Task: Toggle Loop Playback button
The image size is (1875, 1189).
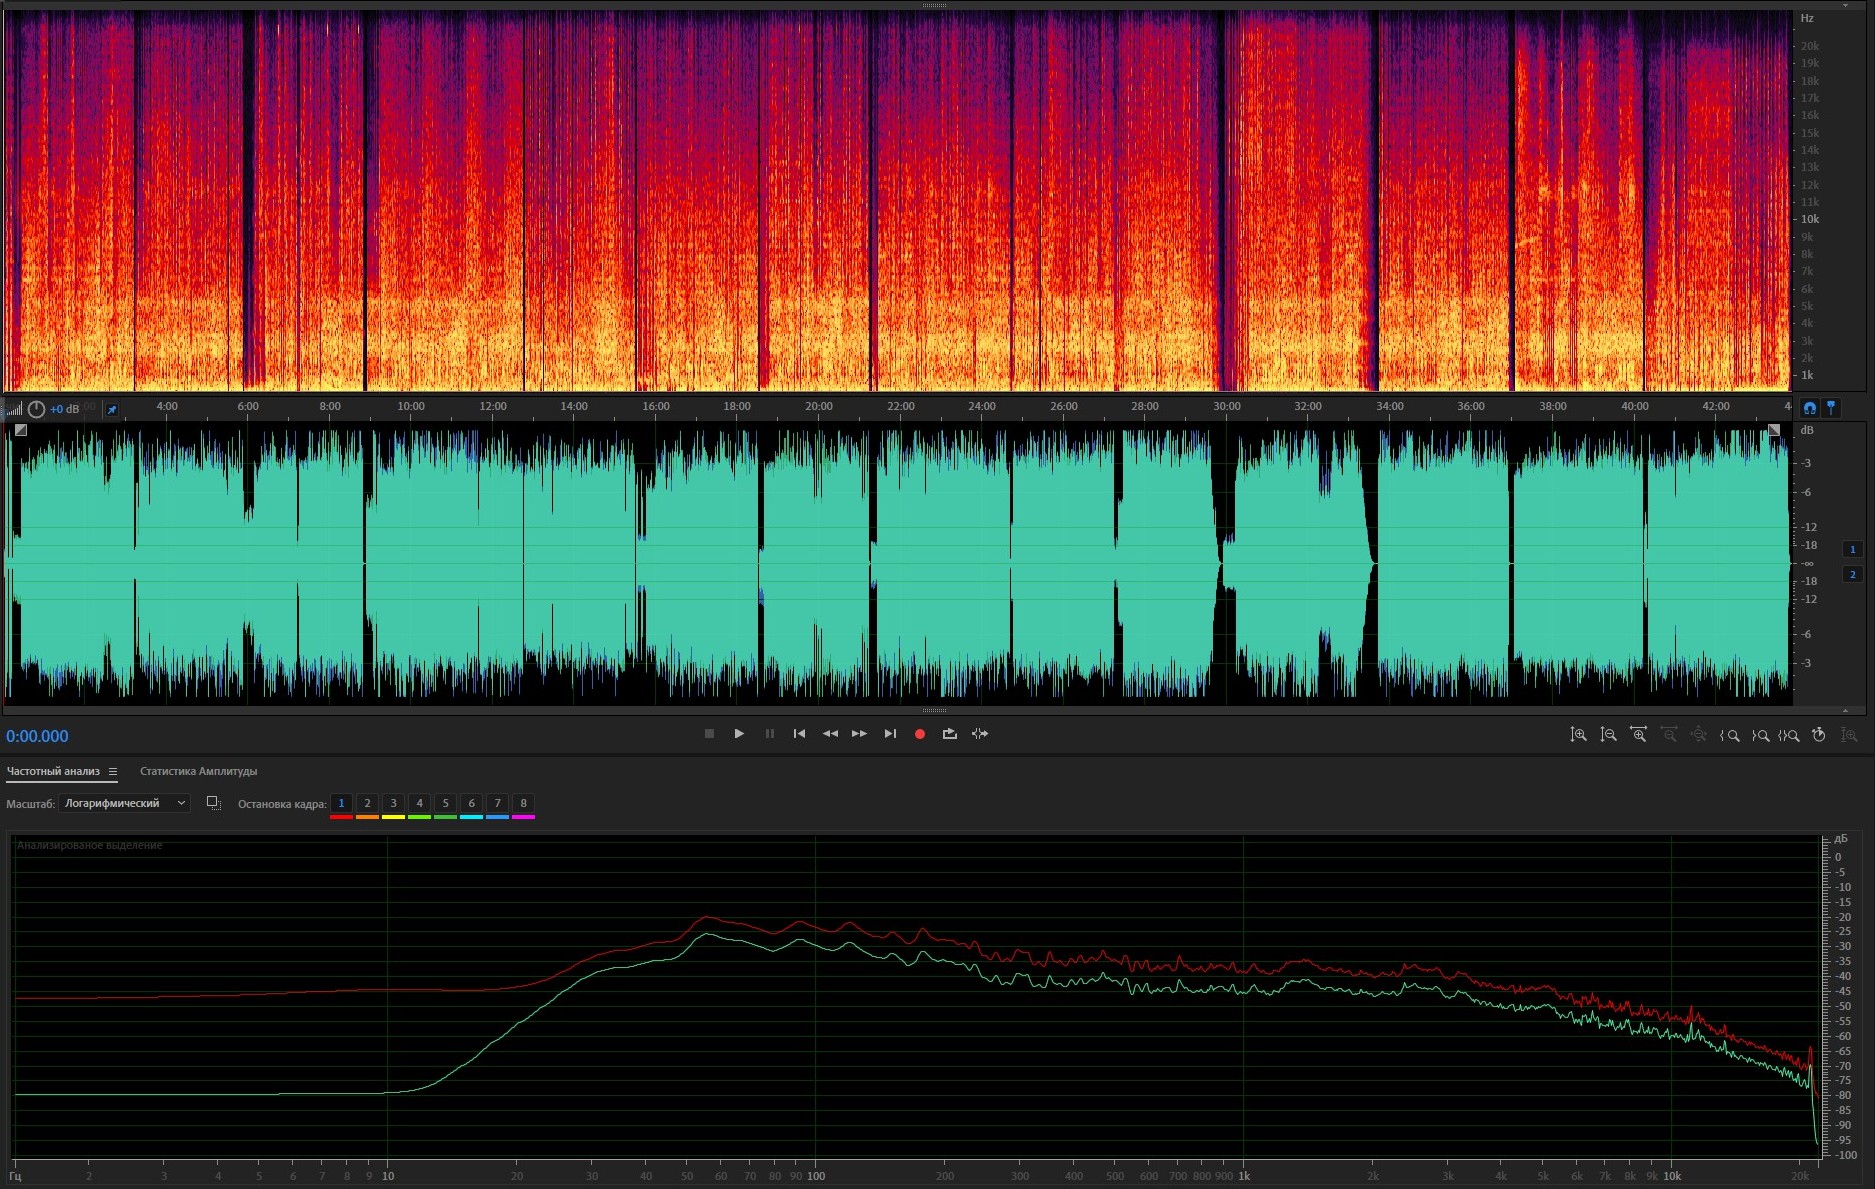Action: coord(950,734)
